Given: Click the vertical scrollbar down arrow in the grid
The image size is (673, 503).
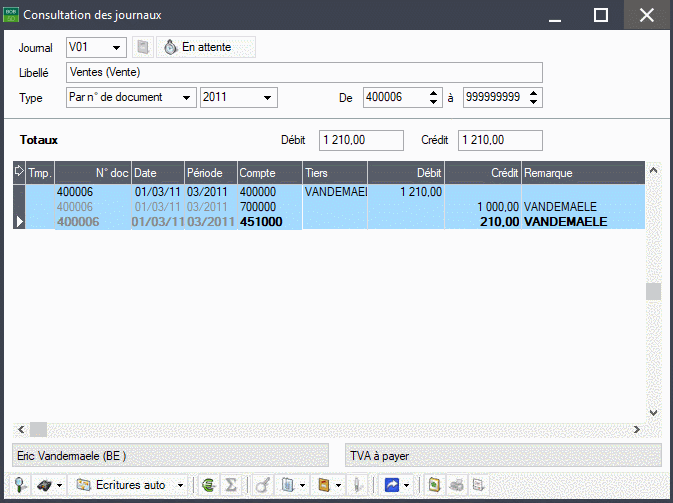Looking at the screenshot, I should [x=654, y=411].
